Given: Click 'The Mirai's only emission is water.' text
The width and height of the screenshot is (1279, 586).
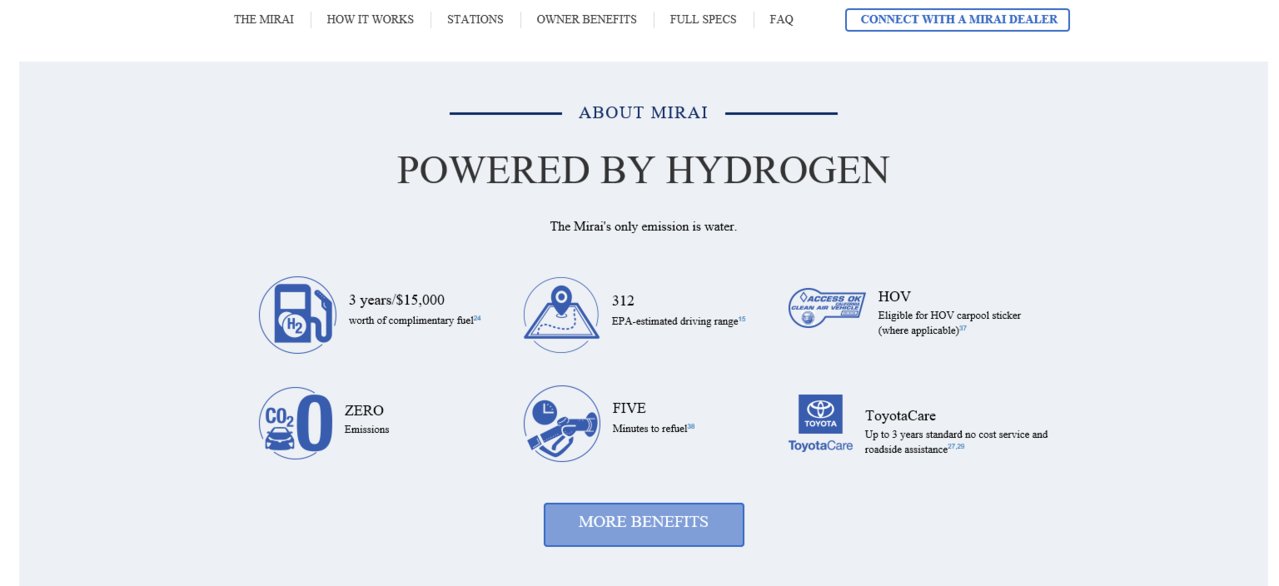Looking at the screenshot, I should coord(643,227).
